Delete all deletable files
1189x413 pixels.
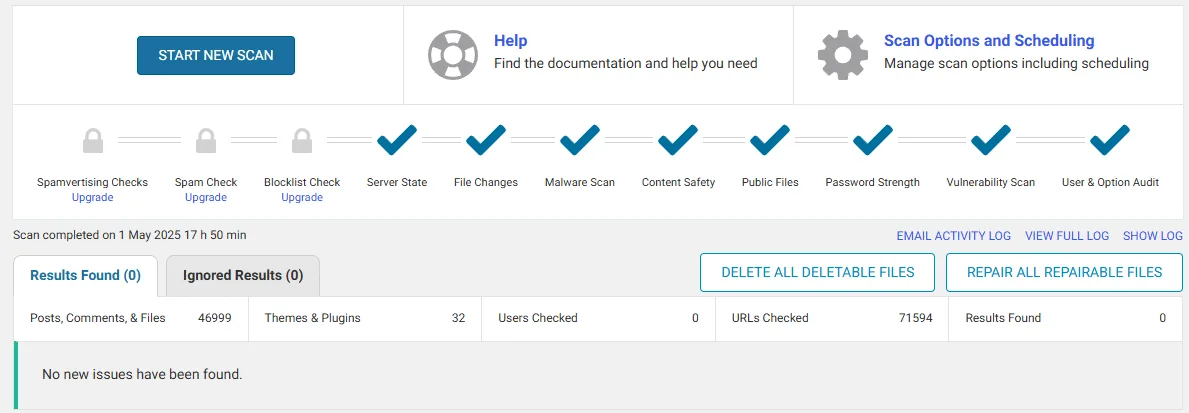point(817,272)
